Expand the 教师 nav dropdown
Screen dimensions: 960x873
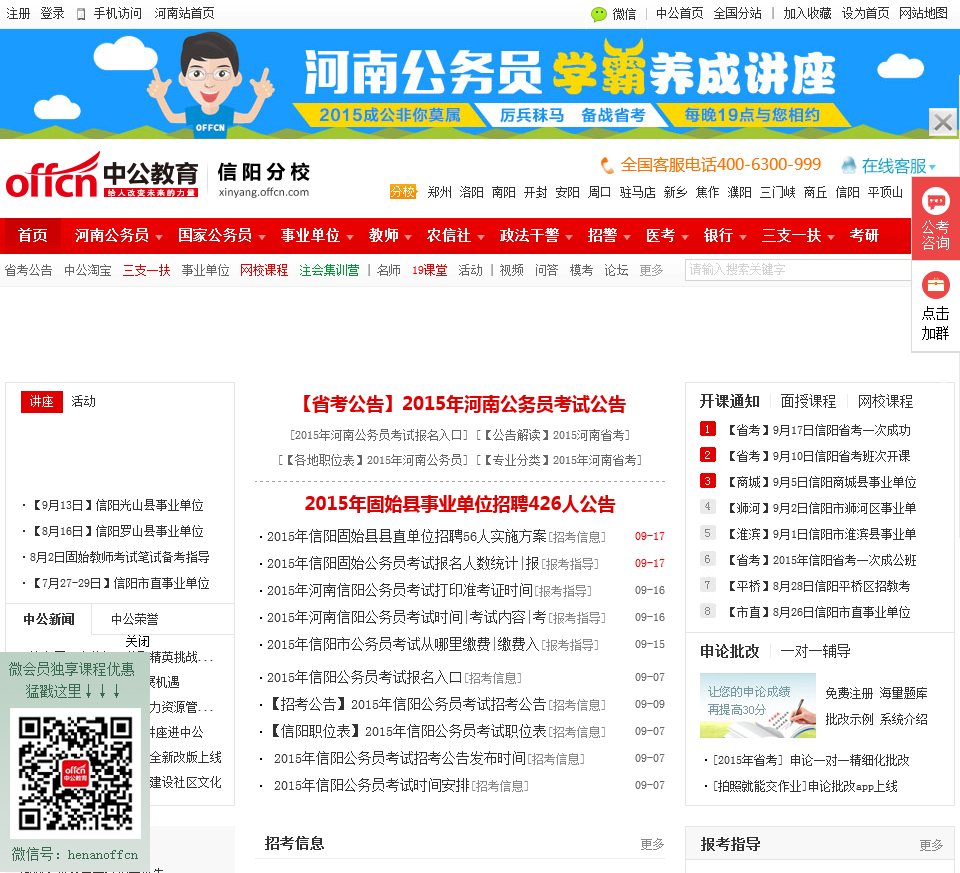408,237
